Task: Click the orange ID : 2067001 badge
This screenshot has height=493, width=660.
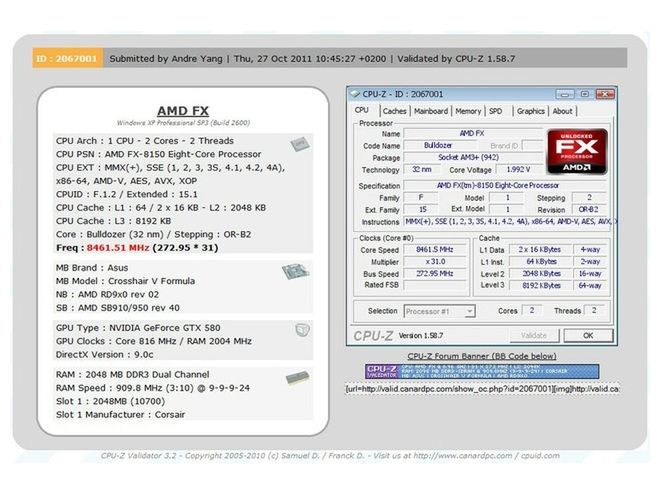Action: tap(68, 59)
